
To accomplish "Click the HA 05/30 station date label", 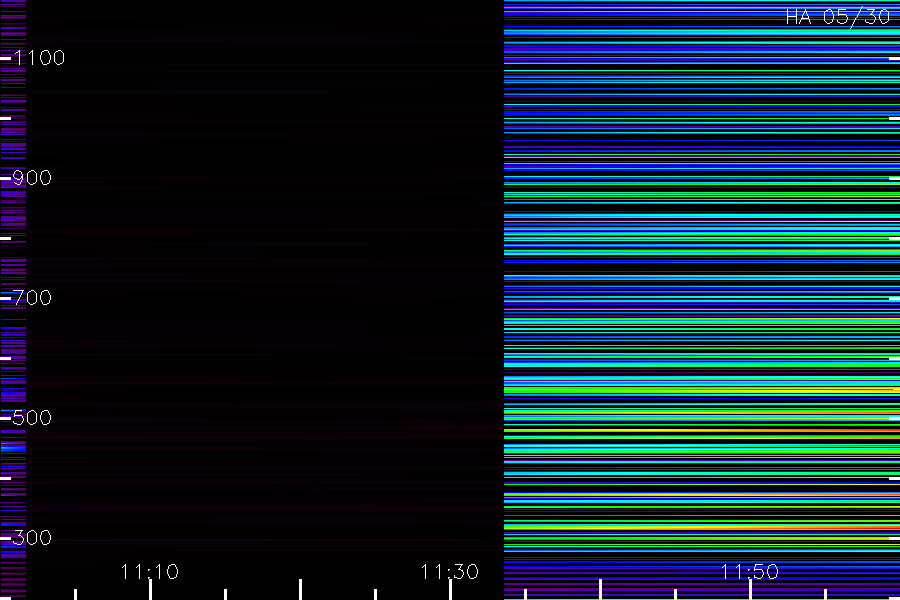I will click(837, 17).
